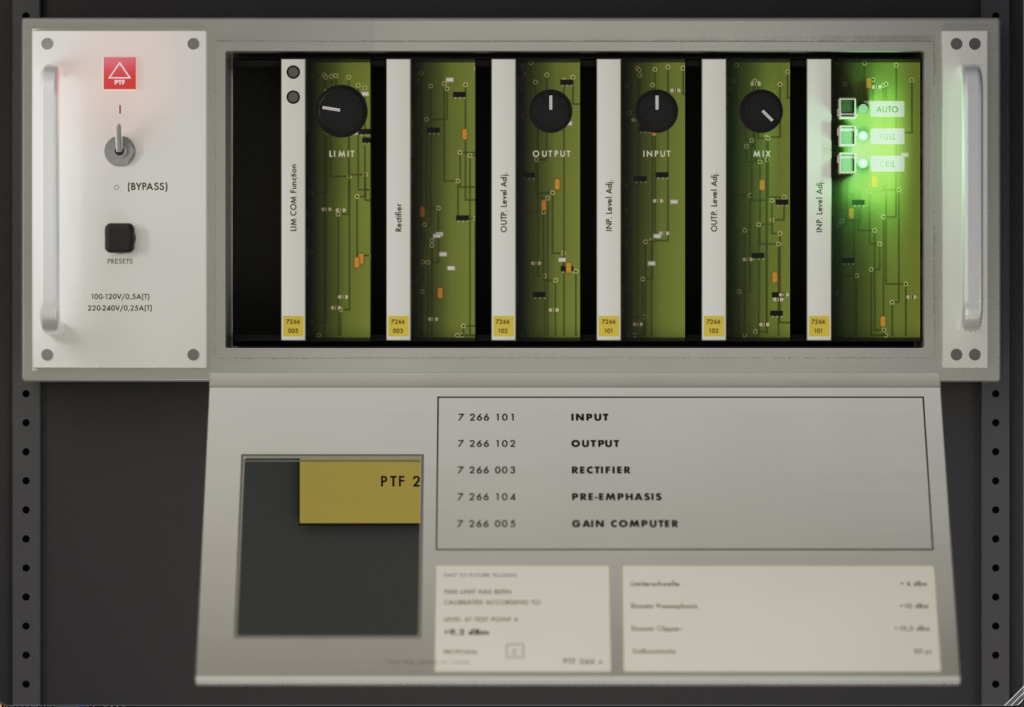Click the OUTPUT knob
The width and height of the screenshot is (1024, 707).
pyautogui.click(x=551, y=111)
